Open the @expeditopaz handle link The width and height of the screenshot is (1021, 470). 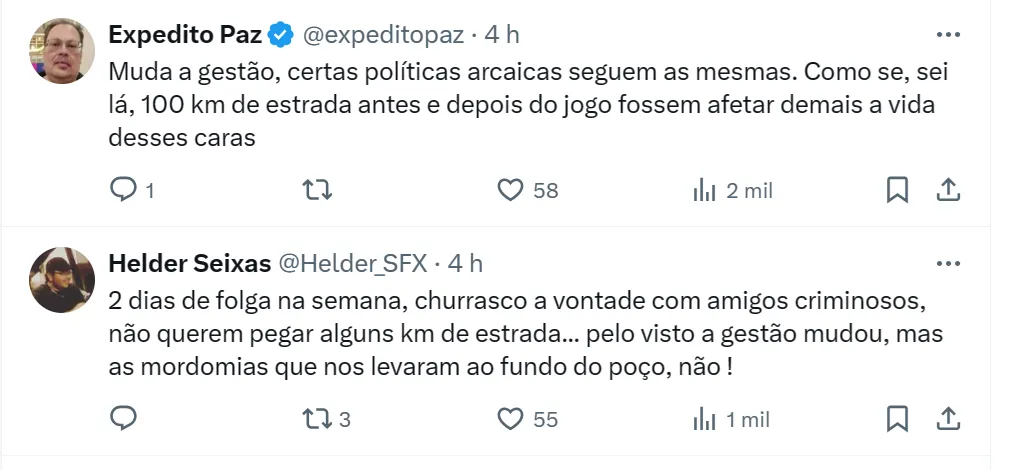pos(383,35)
